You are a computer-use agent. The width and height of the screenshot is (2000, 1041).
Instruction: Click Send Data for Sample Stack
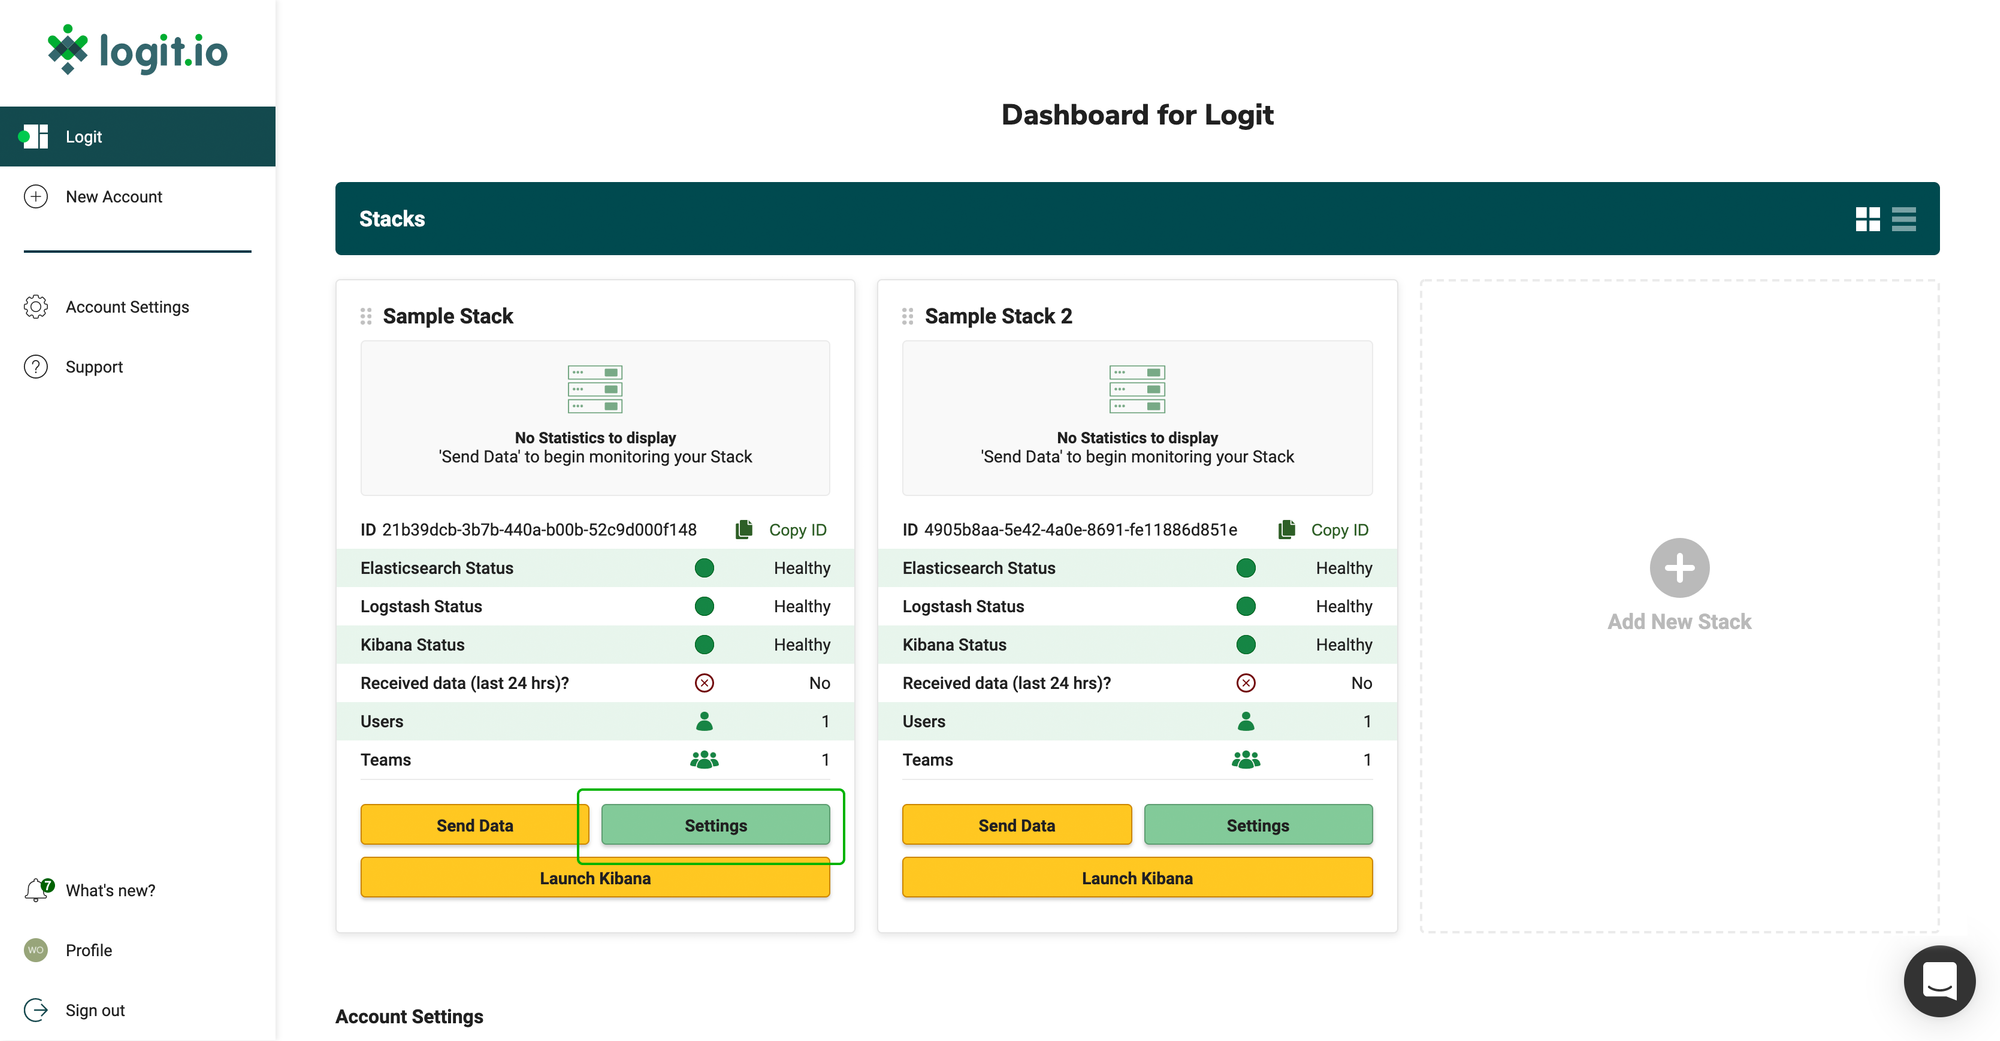click(475, 825)
